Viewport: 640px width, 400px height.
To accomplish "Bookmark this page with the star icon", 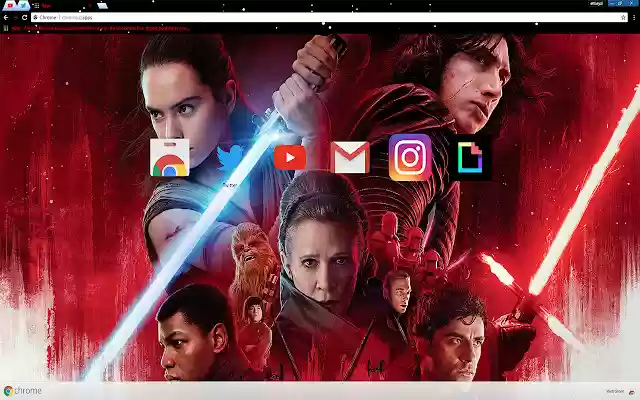I will pos(623,18).
